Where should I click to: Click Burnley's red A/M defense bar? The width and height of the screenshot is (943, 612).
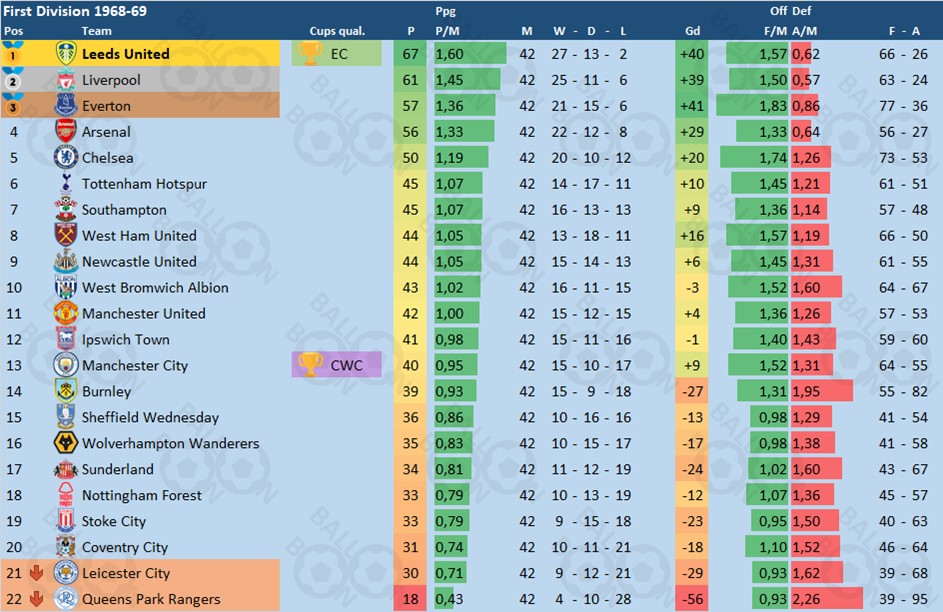click(821, 392)
